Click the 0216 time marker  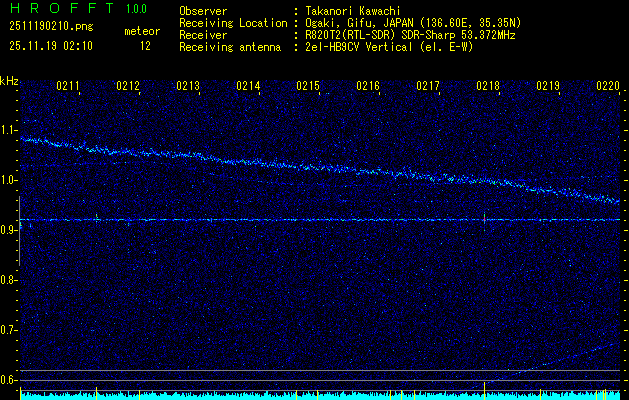coord(368,87)
